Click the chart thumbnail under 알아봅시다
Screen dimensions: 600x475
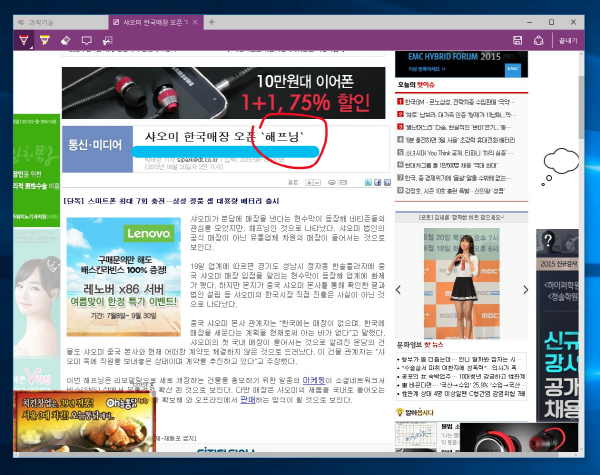416,434
